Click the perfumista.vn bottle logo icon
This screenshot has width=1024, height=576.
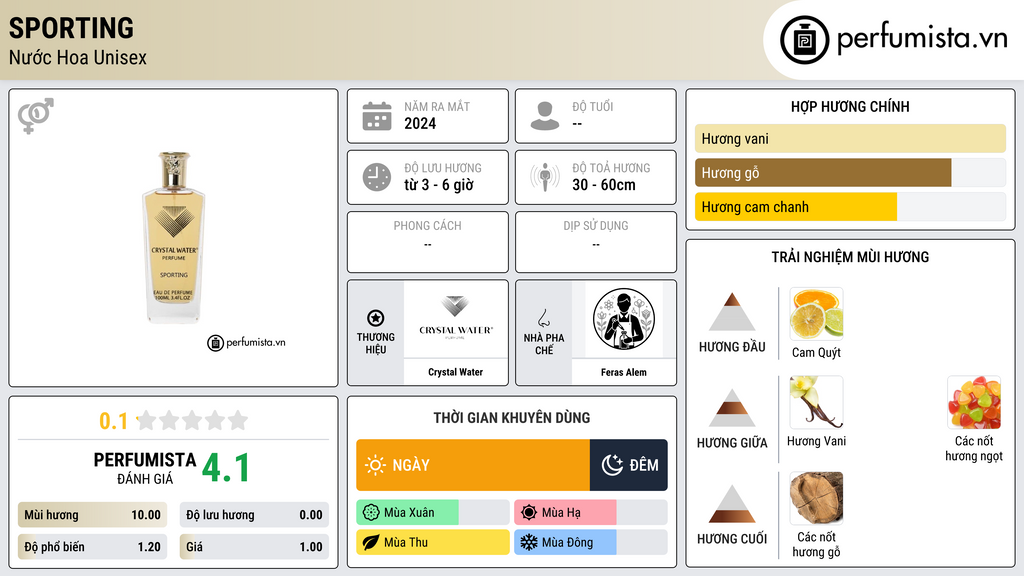[x=804, y=40]
